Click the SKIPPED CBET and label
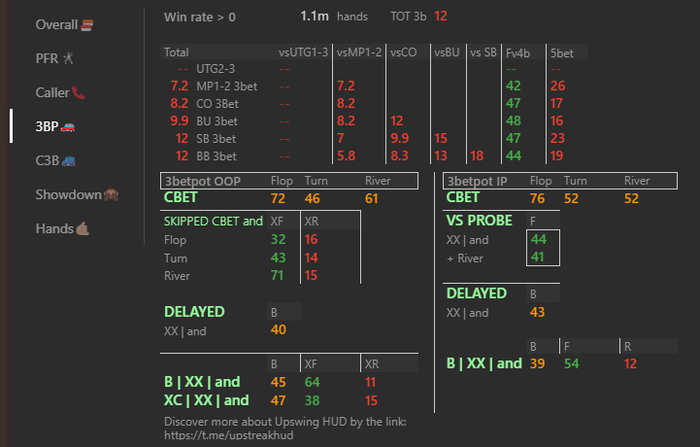 tap(213, 221)
